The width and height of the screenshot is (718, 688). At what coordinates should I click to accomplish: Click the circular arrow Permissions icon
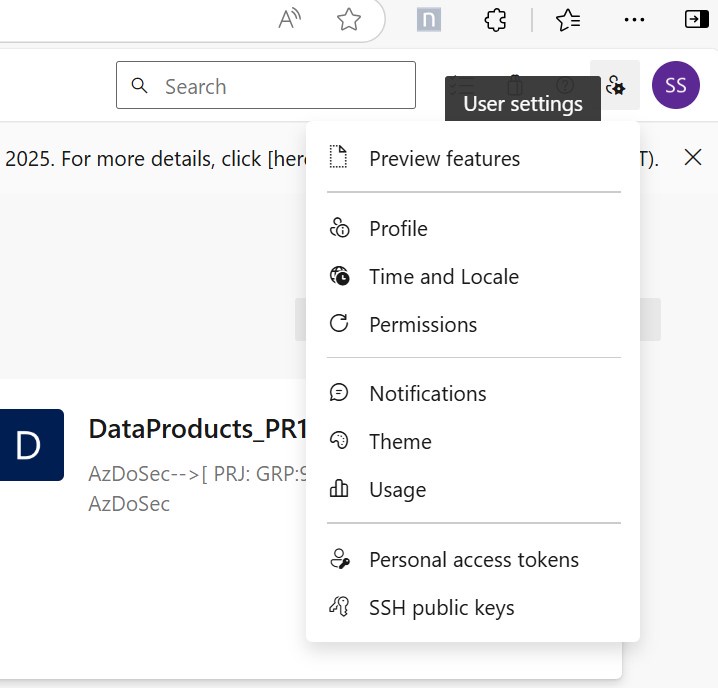coord(339,323)
